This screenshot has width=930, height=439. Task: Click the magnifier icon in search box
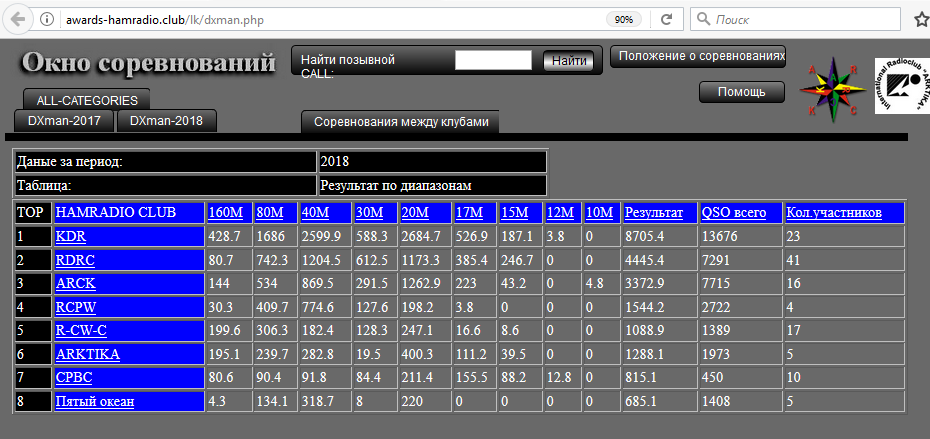click(x=703, y=19)
